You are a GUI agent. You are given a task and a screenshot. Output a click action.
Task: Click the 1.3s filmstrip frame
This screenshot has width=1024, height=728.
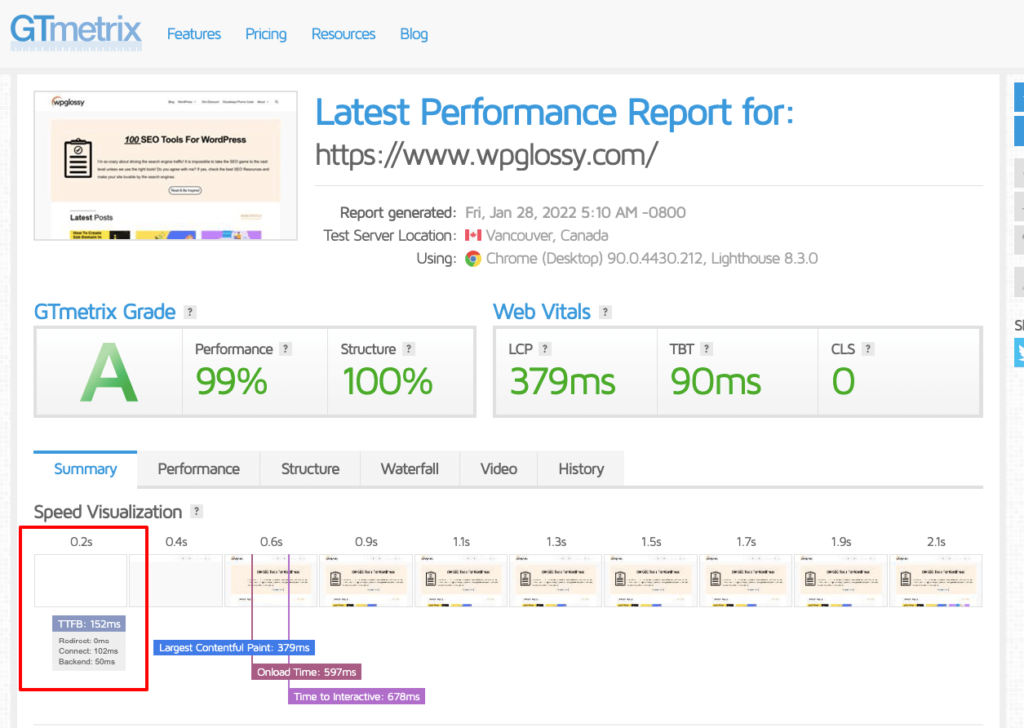pyautogui.click(x=556, y=580)
